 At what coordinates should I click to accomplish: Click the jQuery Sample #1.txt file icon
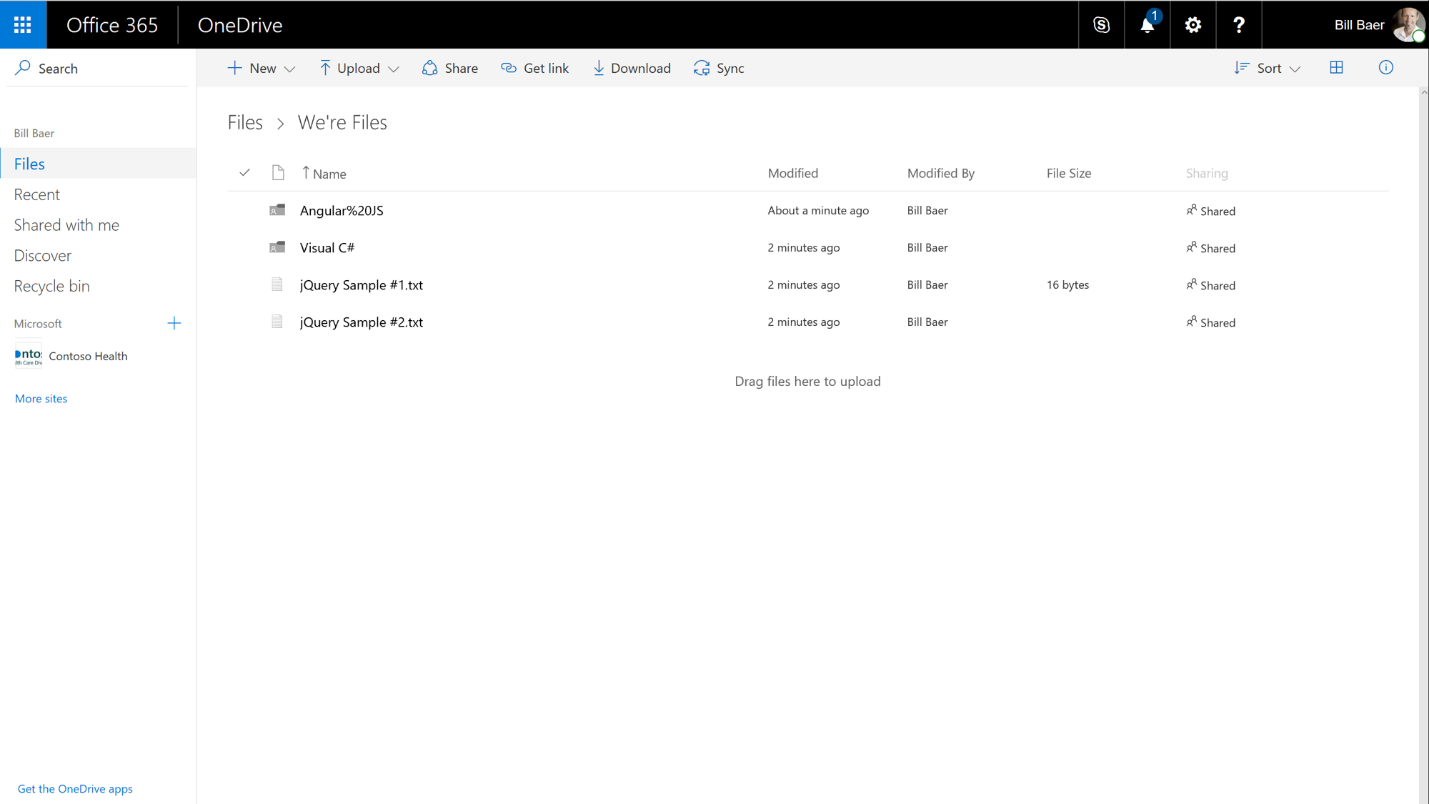coord(277,285)
